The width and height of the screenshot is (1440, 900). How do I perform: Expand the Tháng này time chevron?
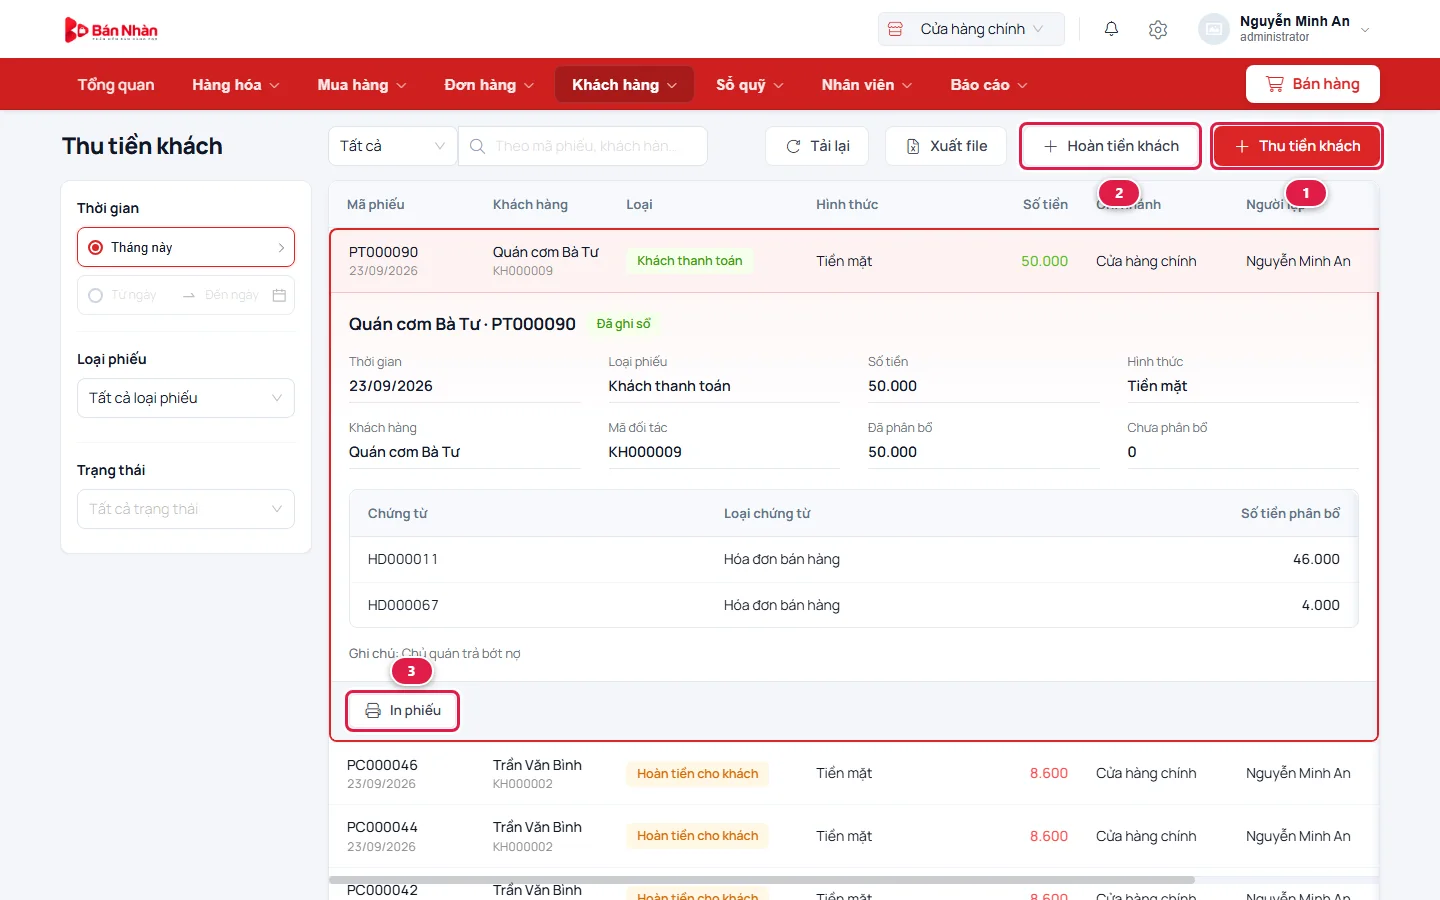coord(281,247)
